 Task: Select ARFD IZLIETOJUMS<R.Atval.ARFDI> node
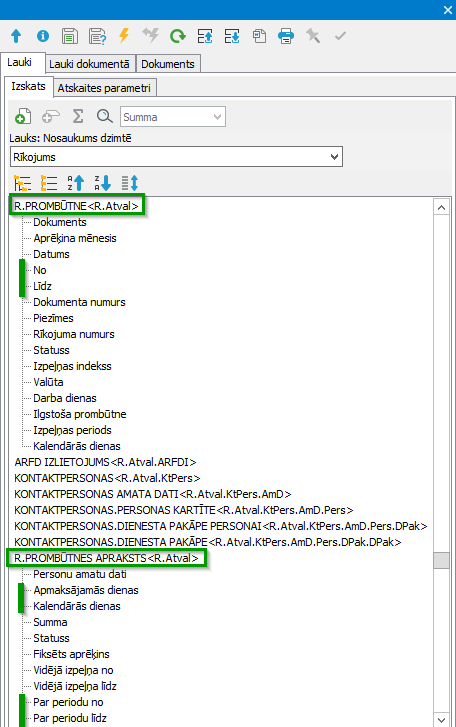pyautogui.click(x=105, y=462)
